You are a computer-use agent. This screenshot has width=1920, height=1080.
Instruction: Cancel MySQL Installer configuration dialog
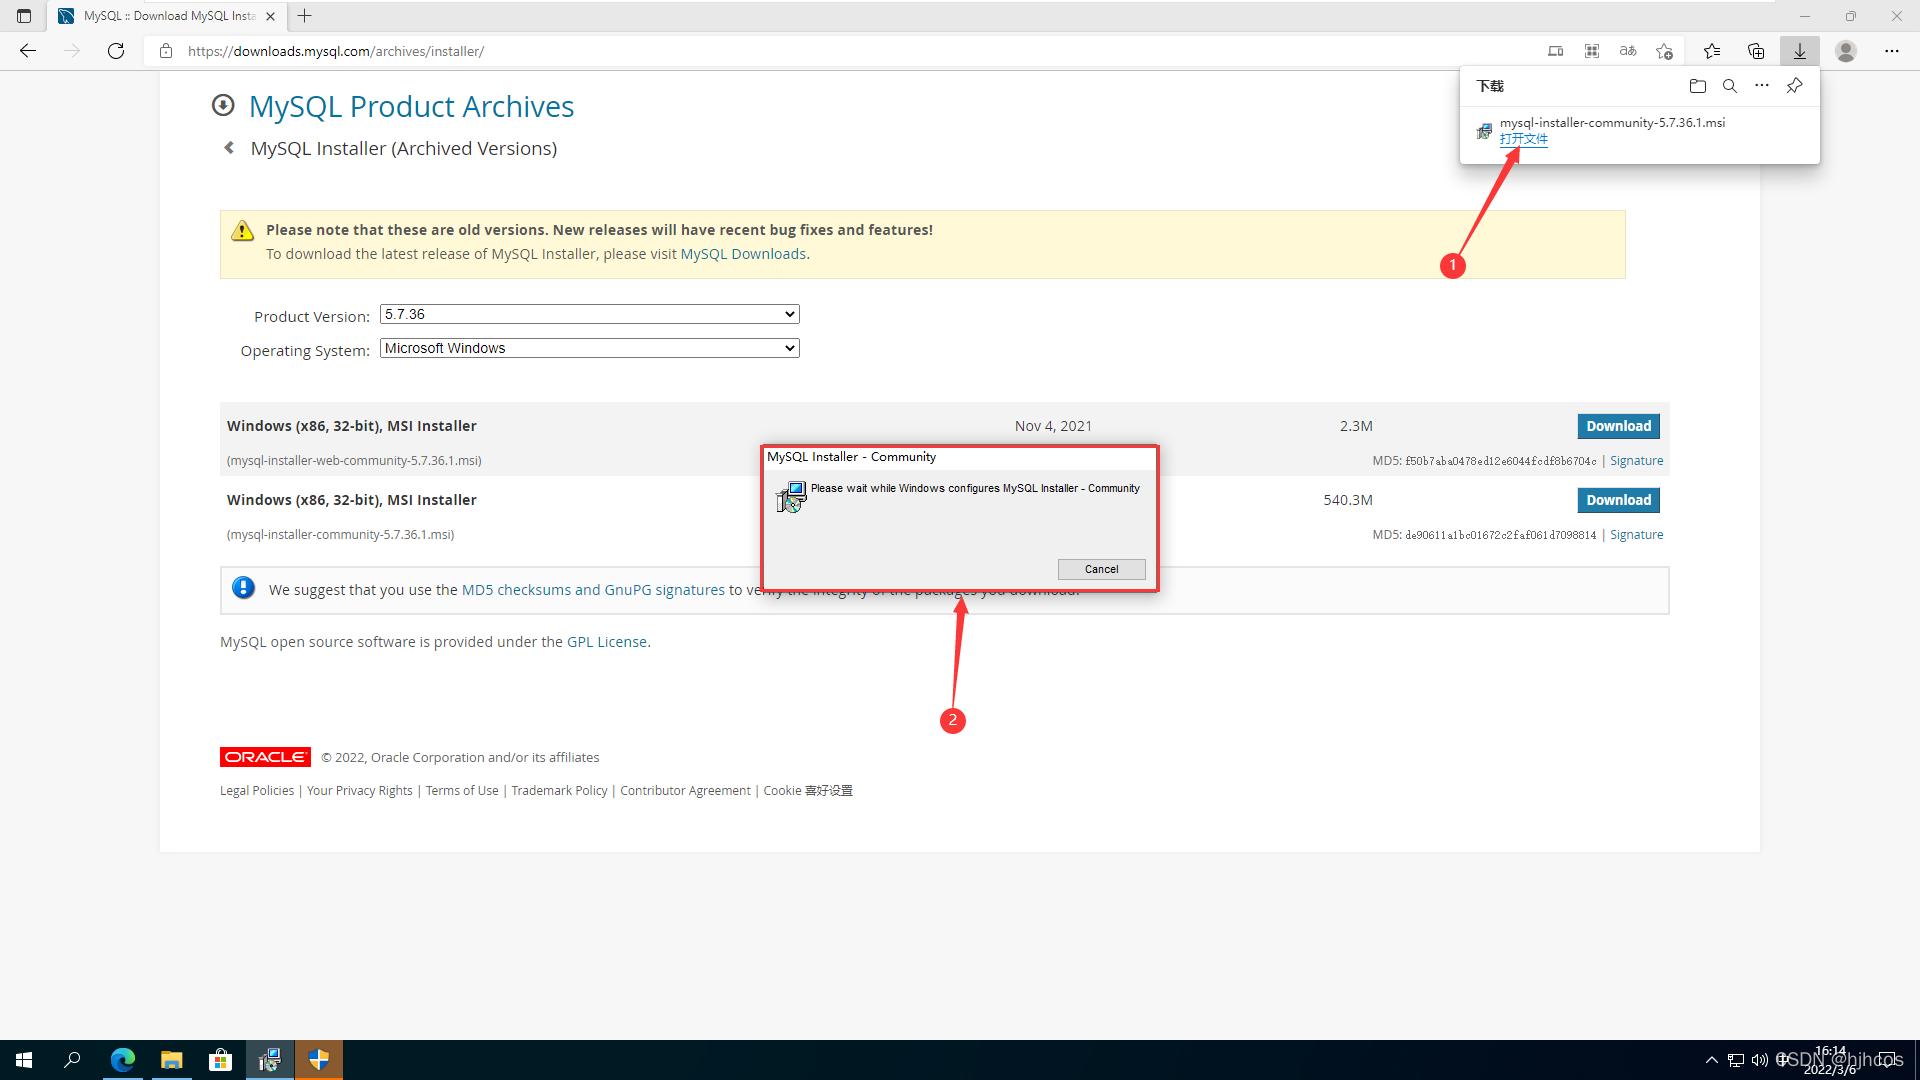[1101, 568]
